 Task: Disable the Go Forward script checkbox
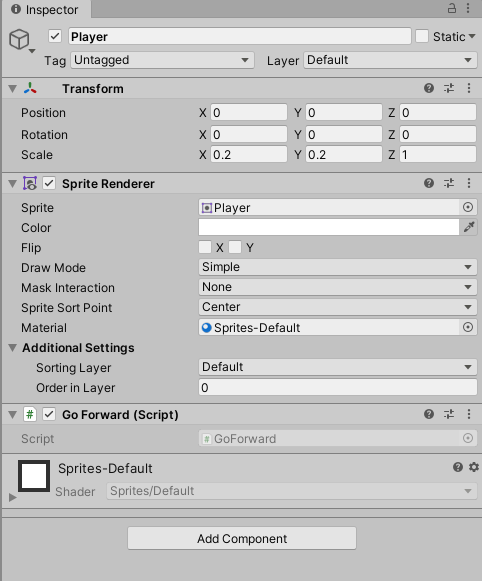49,414
